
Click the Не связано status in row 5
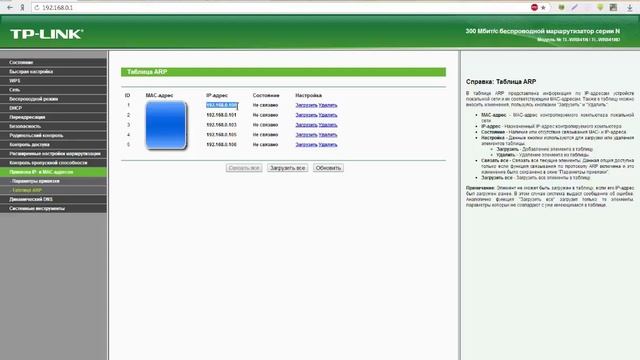(265, 144)
